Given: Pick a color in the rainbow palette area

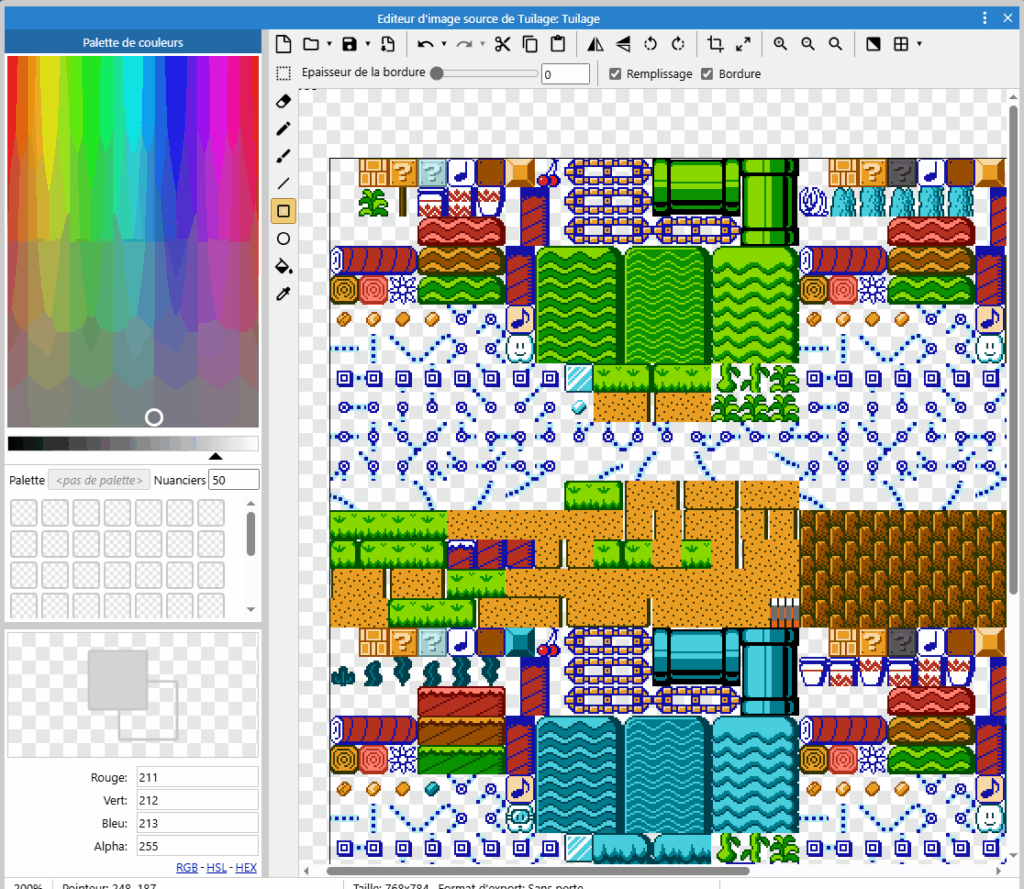Looking at the screenshot, I should 133,242.
